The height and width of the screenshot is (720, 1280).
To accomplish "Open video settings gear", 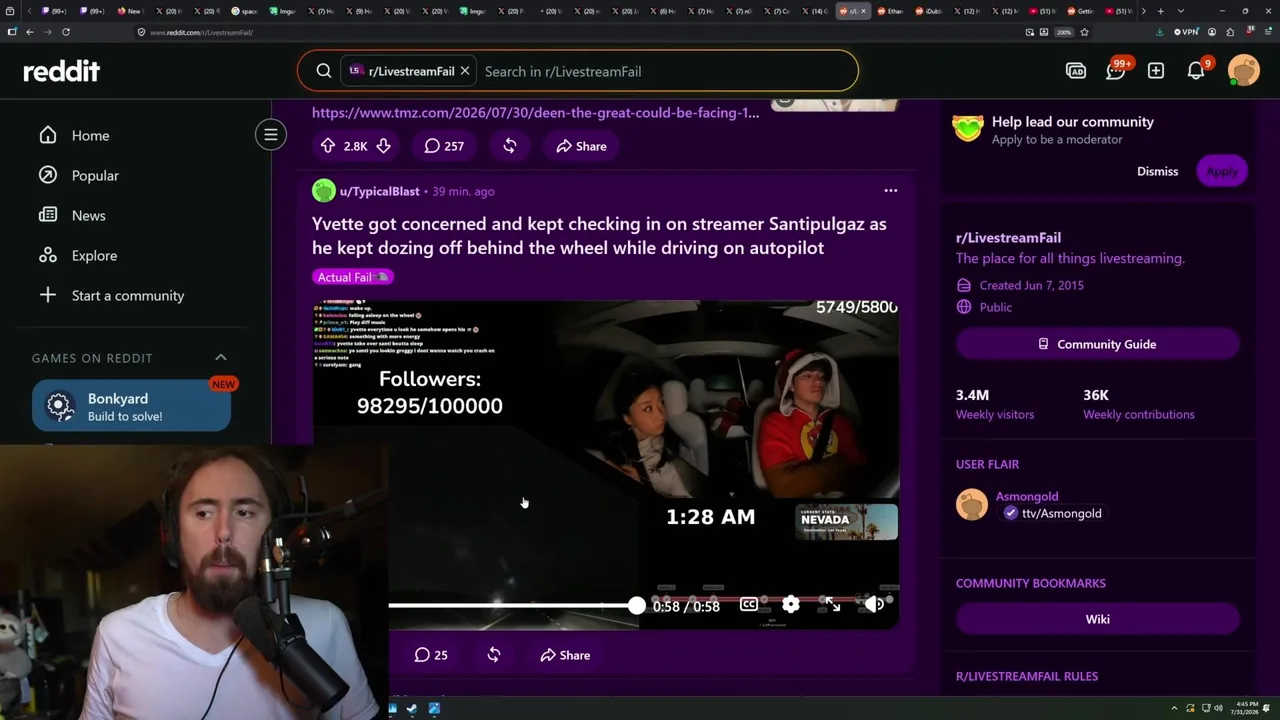I will tap(791, 605).
